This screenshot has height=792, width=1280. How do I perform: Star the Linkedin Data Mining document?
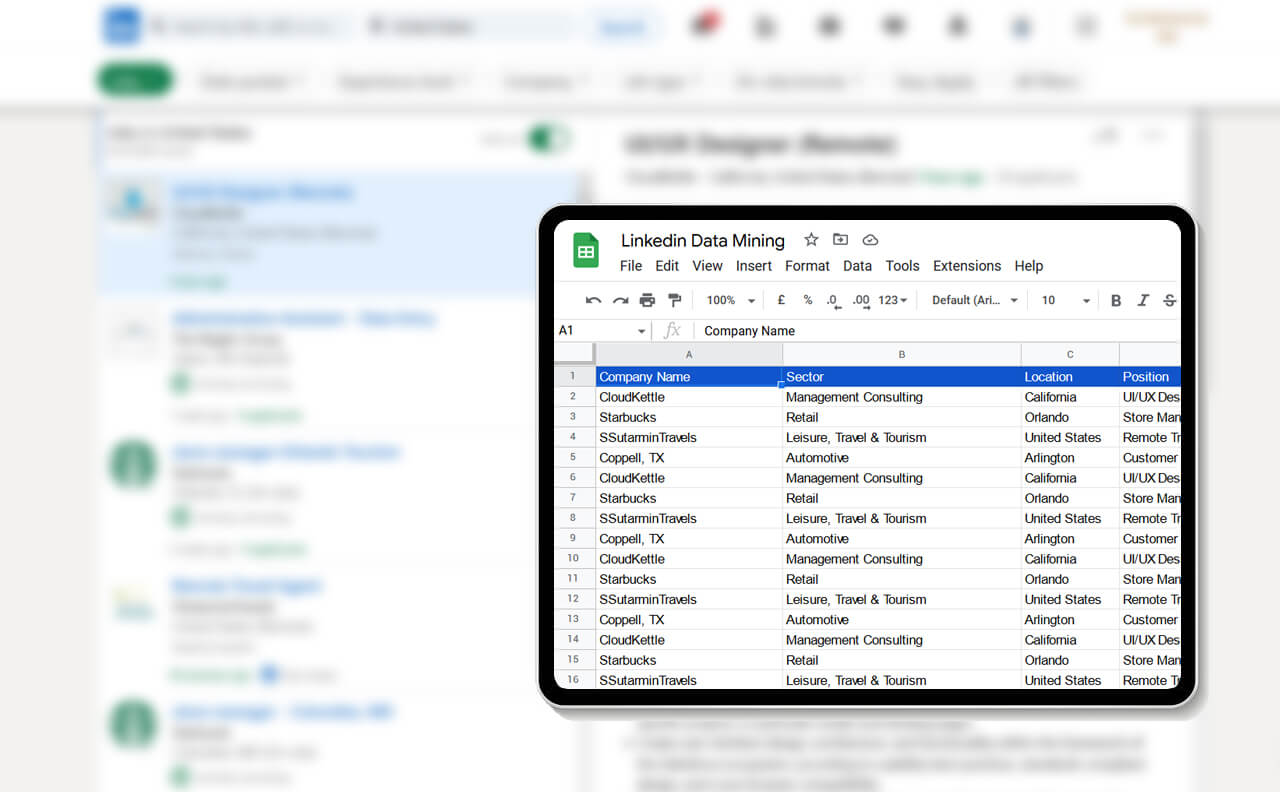(x=811, y=240)
